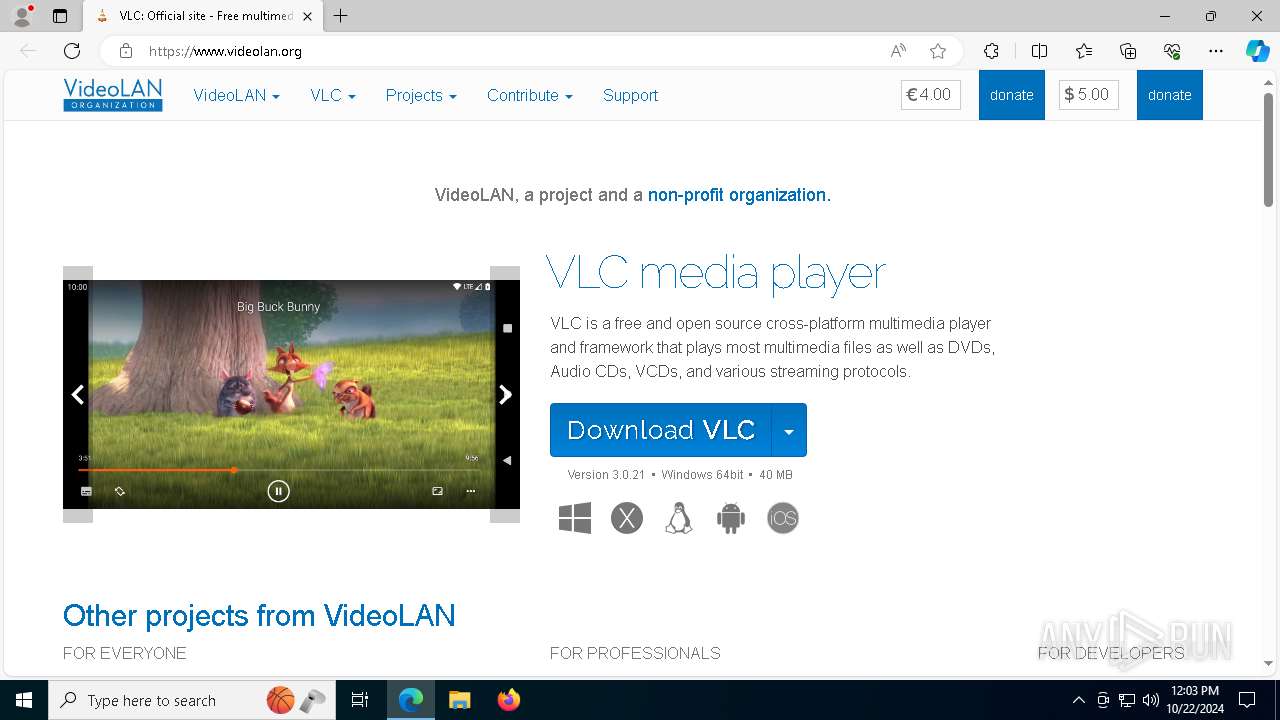
Task: Click the Windows taskbar search box
Action: [190, 700]
